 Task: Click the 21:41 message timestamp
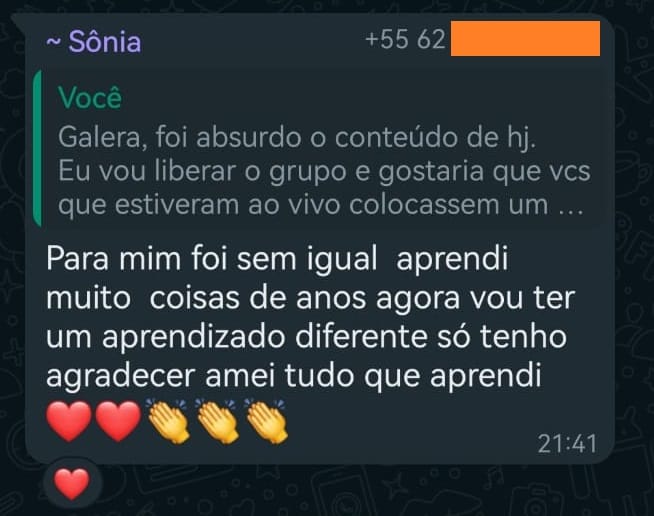[567, 443]
